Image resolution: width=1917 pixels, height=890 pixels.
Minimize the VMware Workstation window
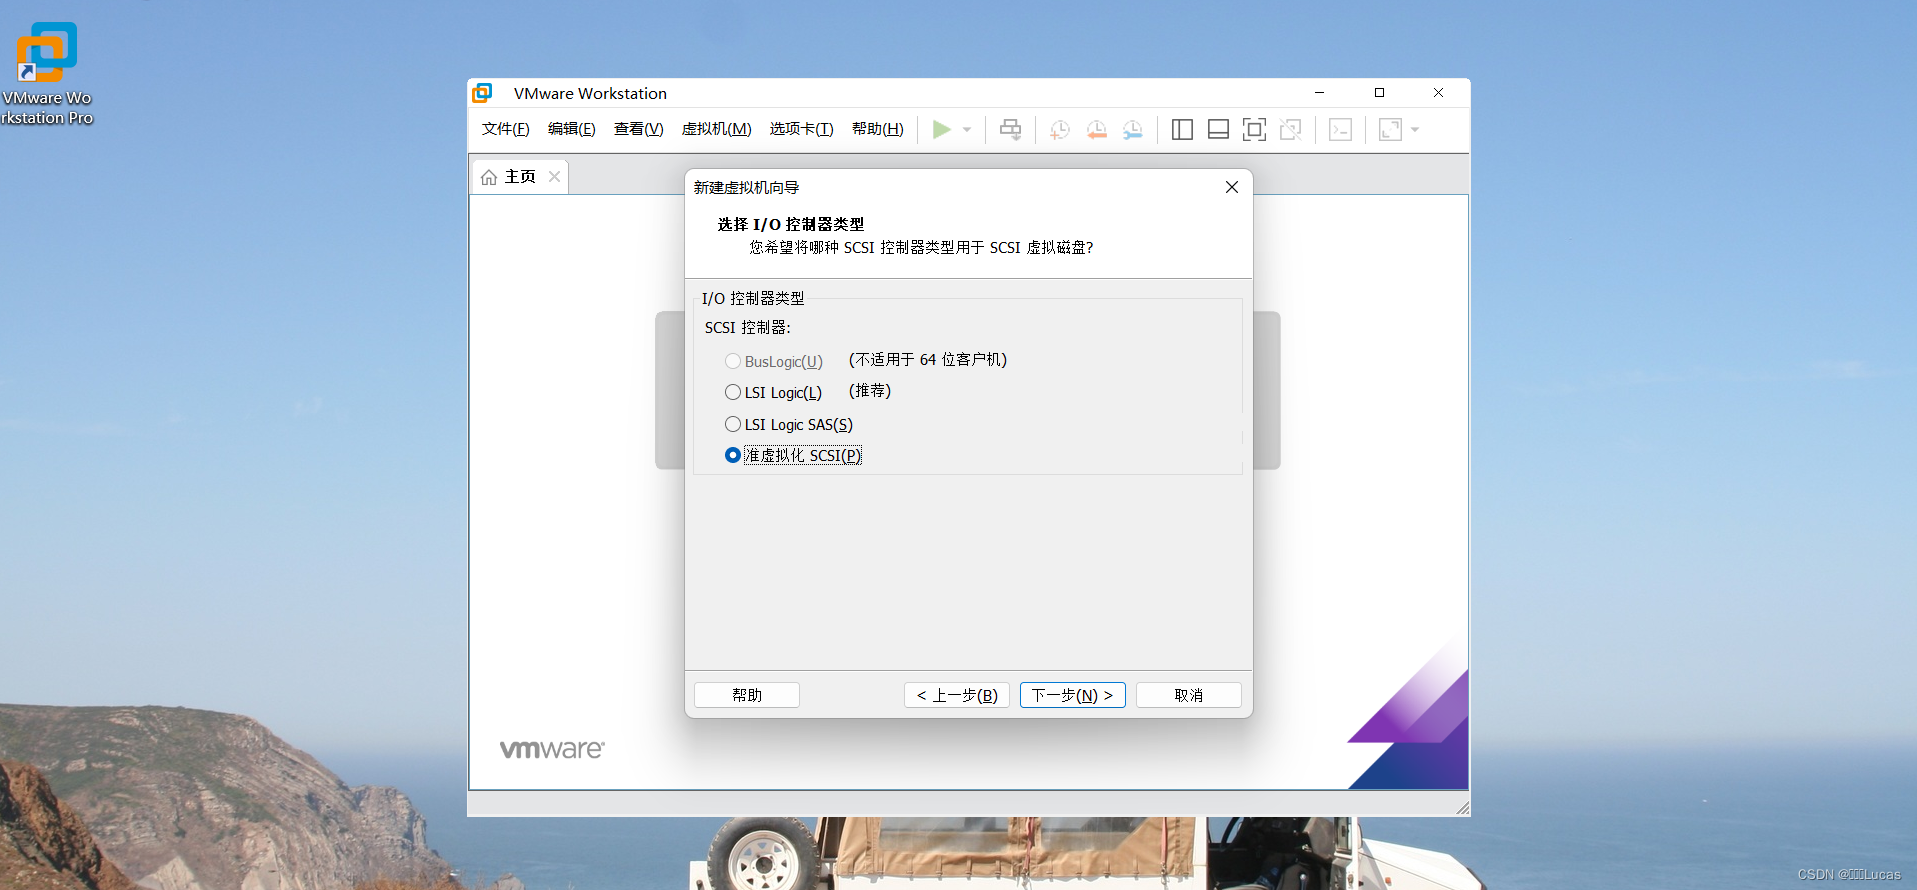1320,93
